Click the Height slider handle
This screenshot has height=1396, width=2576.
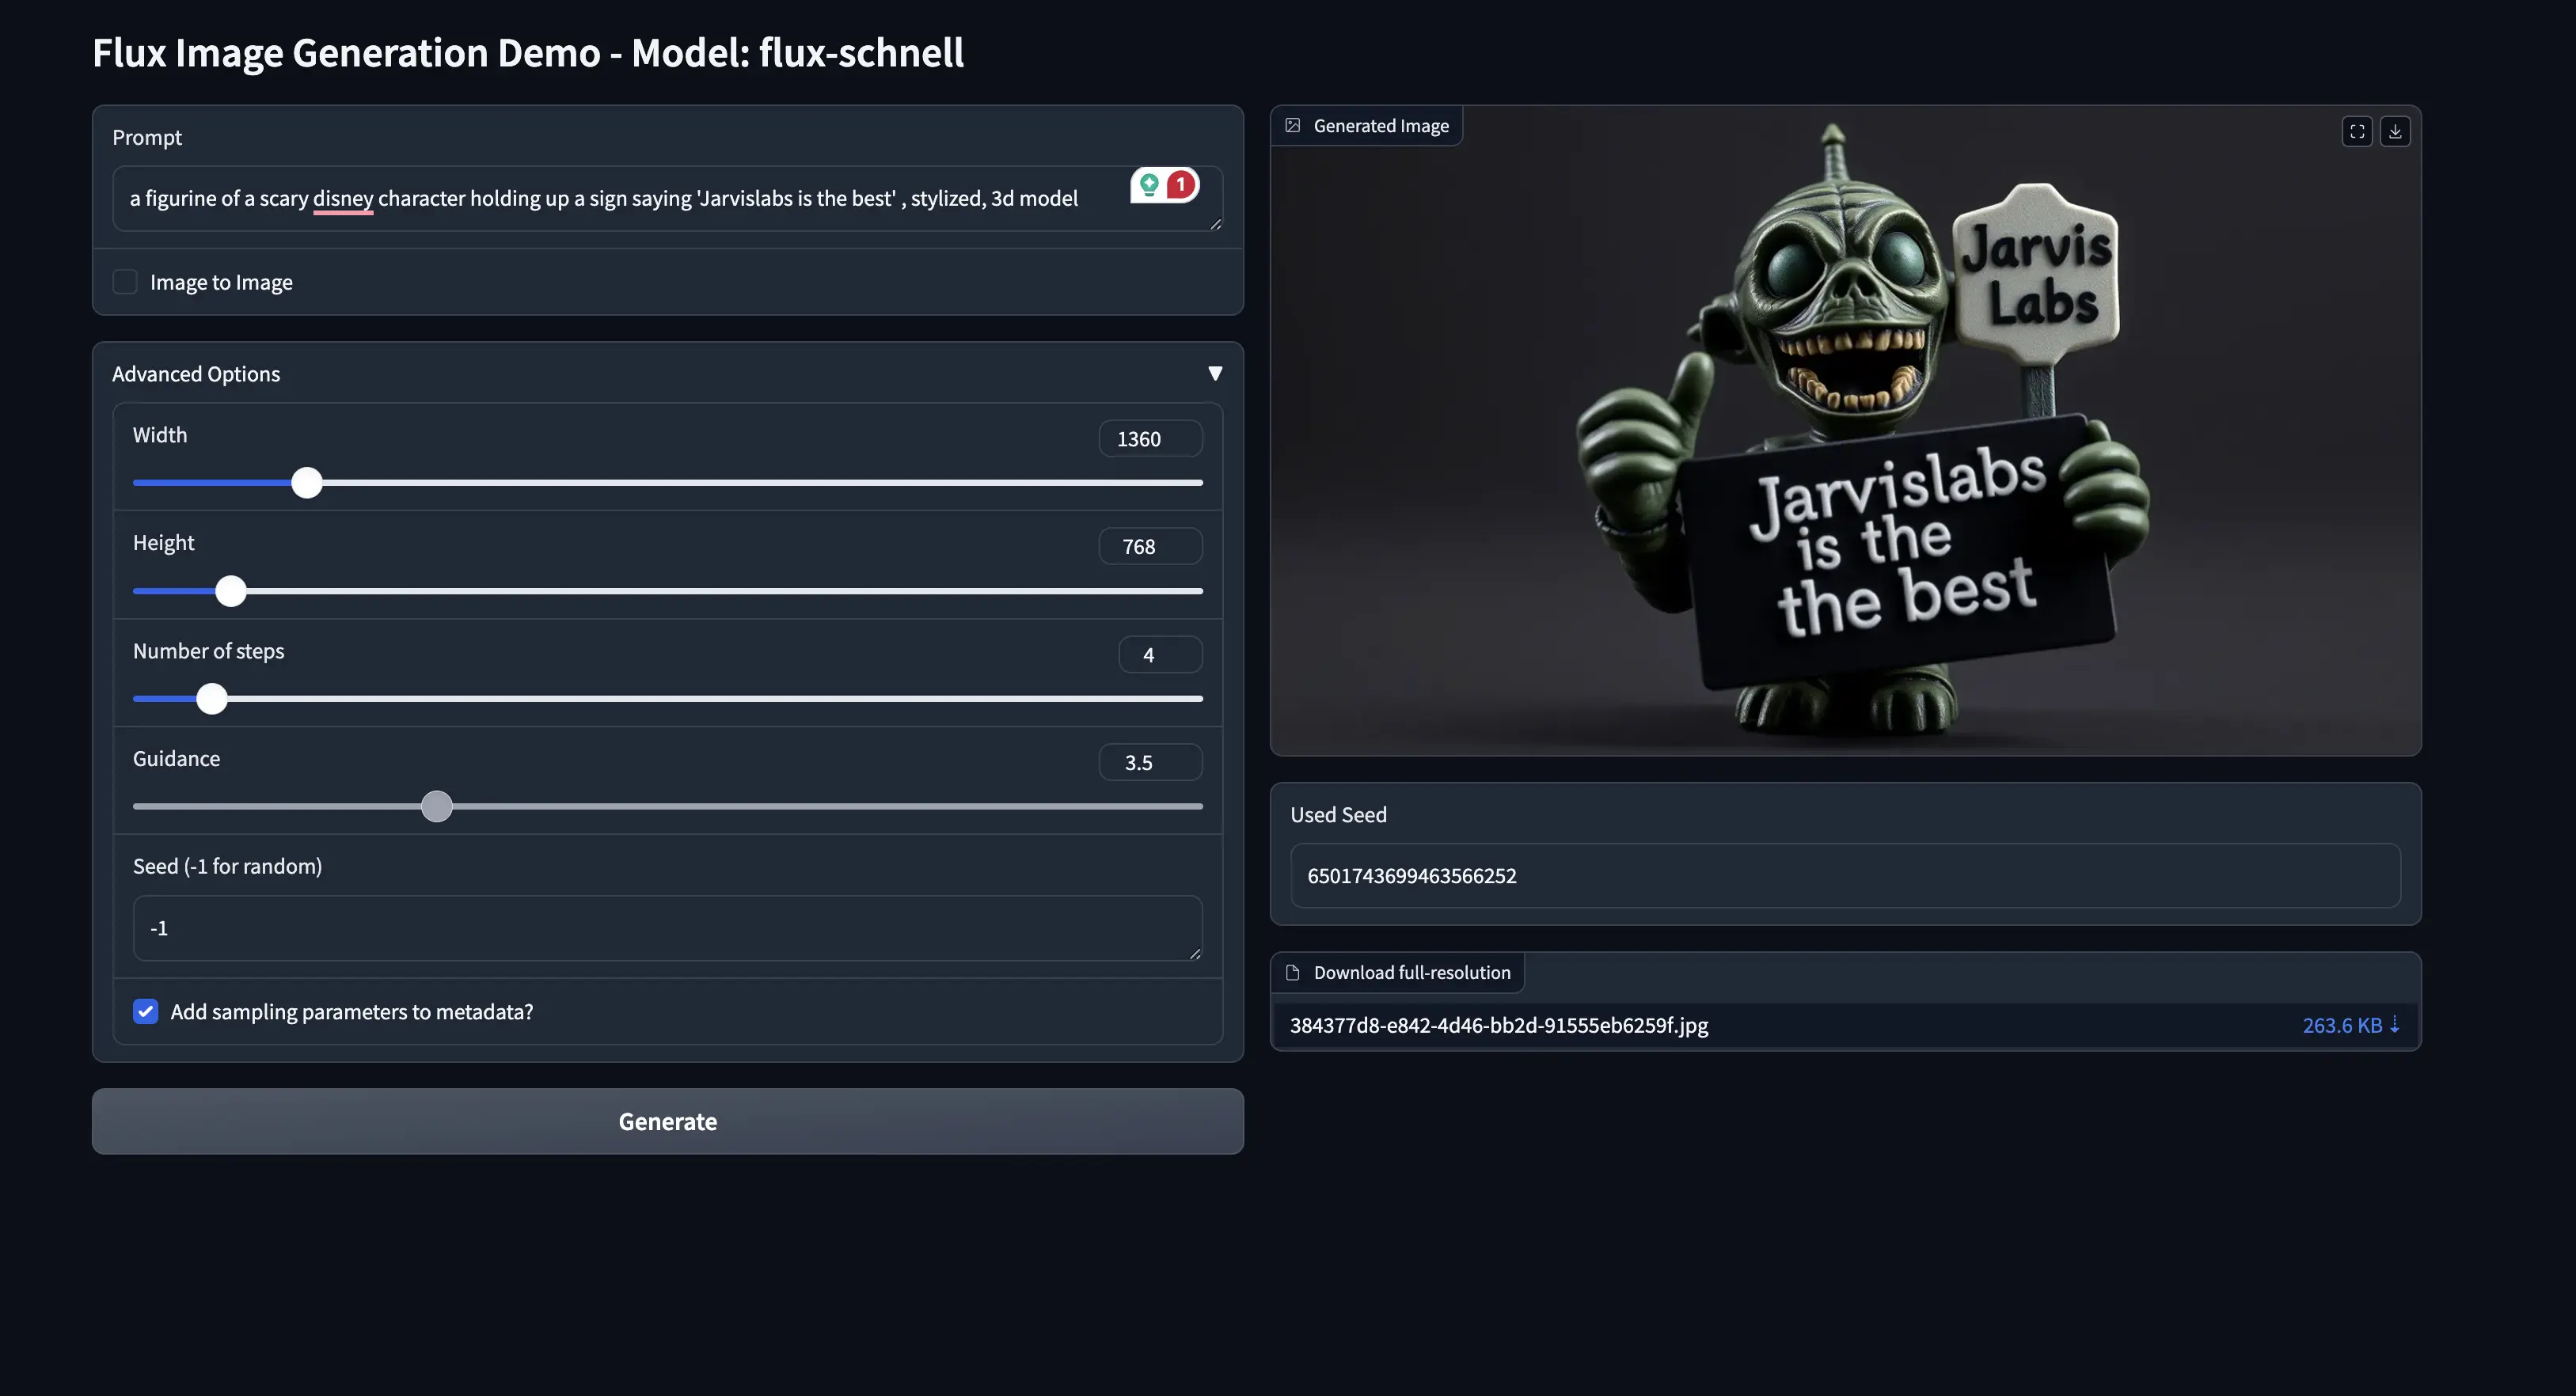tap(231, 591)
